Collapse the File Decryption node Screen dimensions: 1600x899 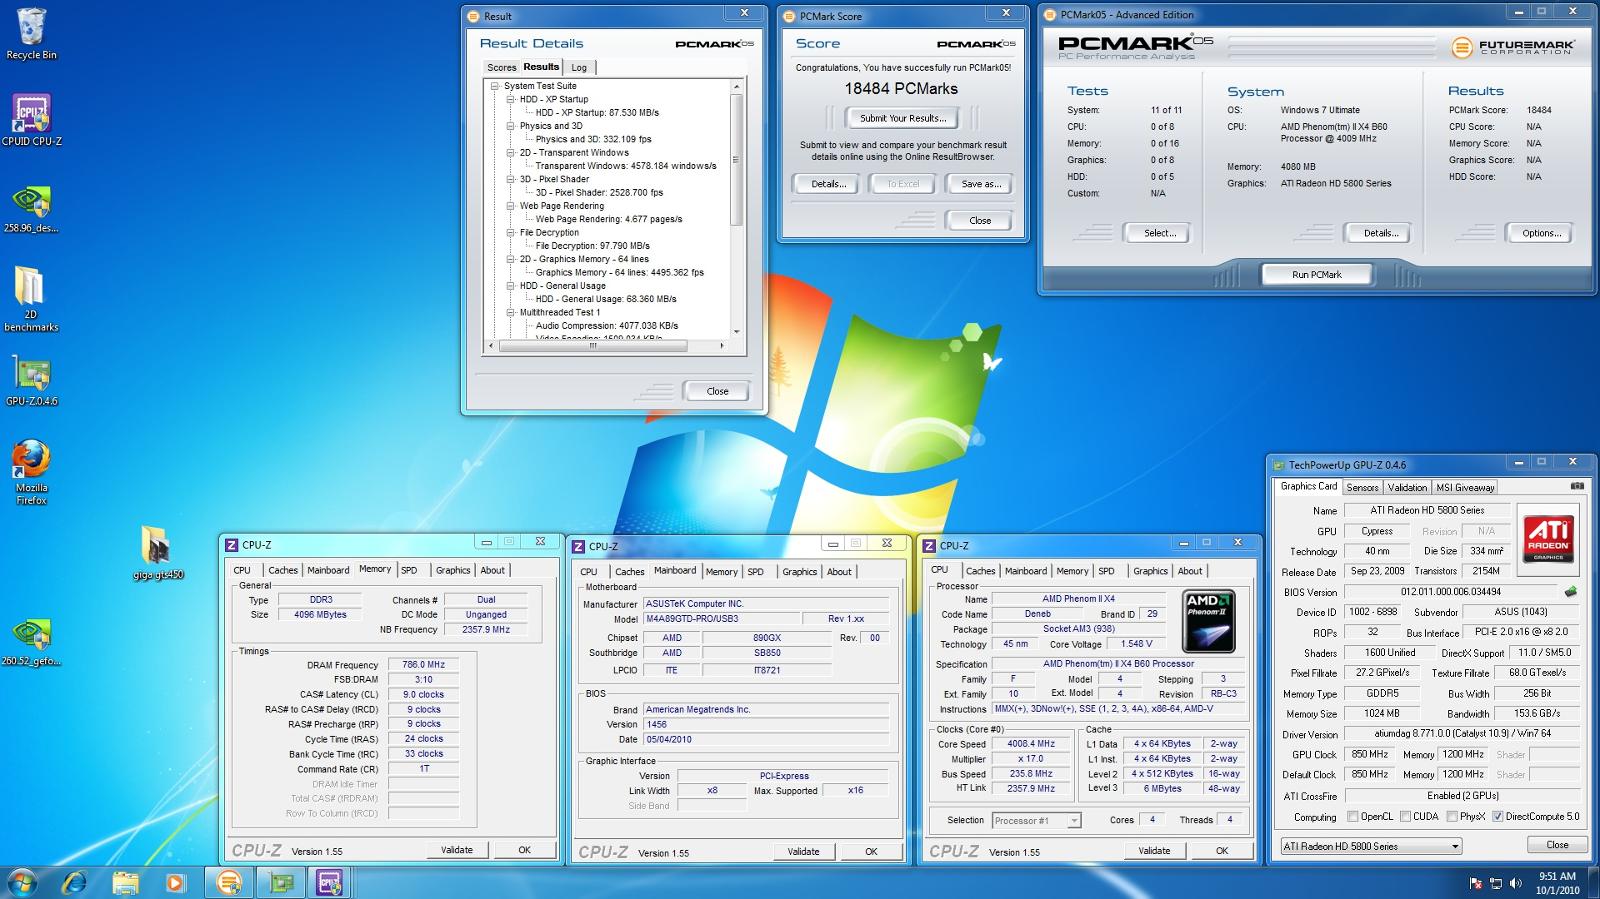point(510,232)
